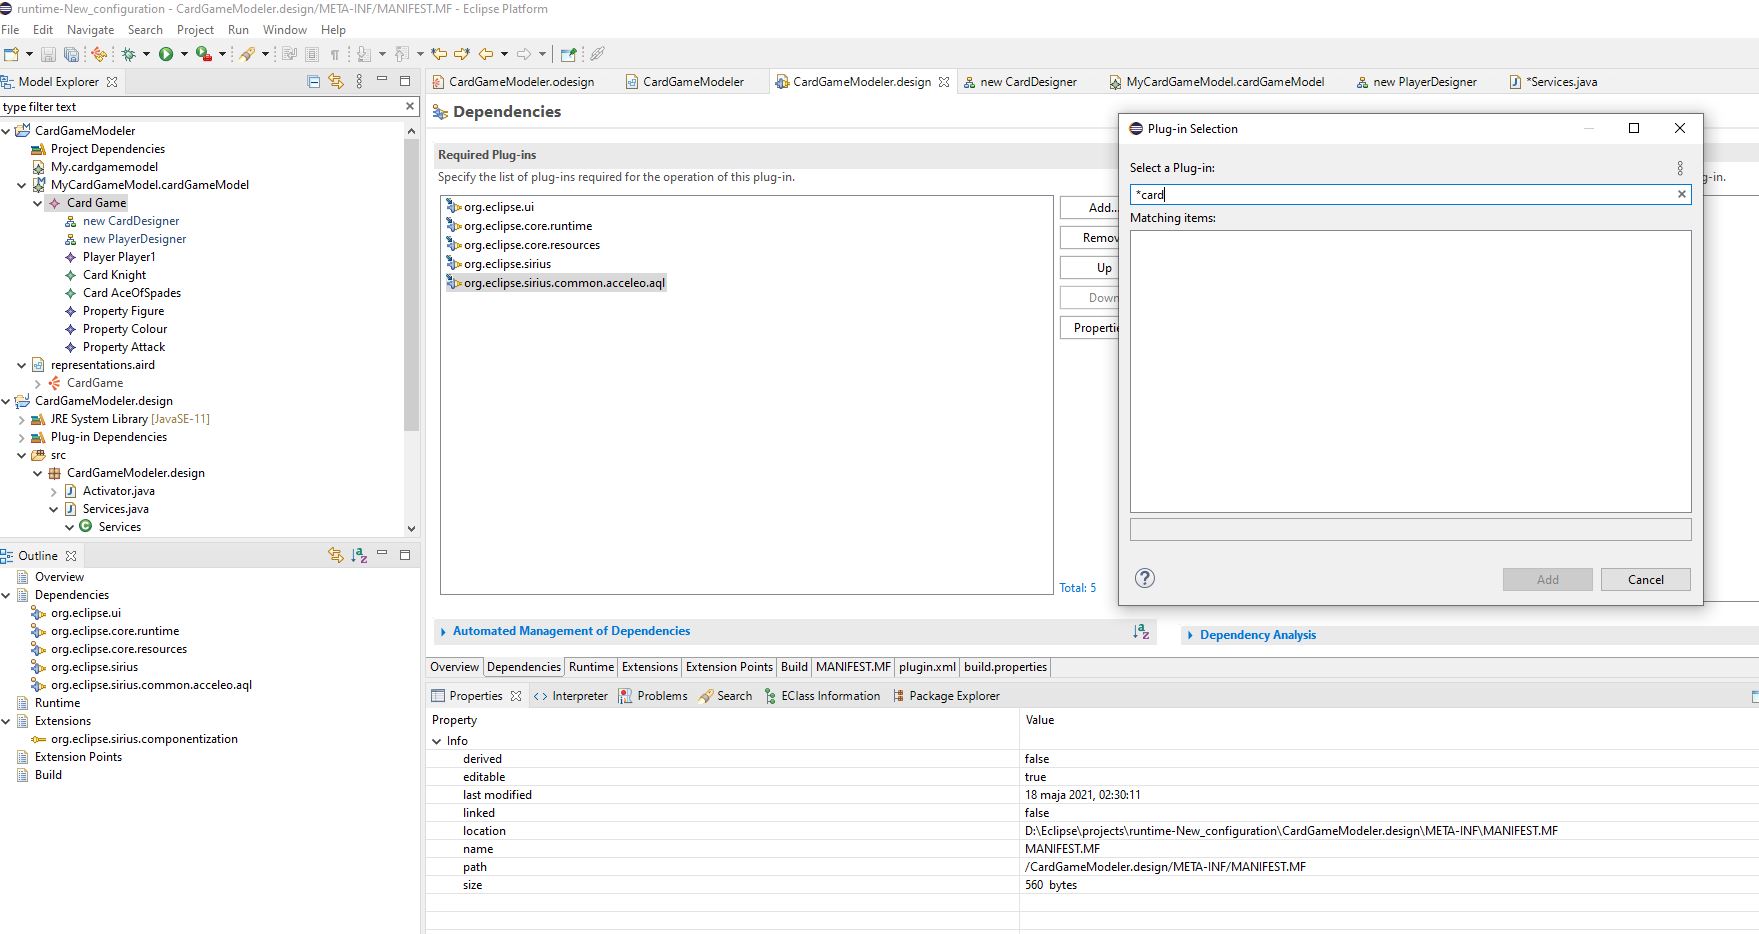Image resolution: width=1759 pixels, height=934 pixels.
Task: Toggle sort plug-ins alphabetically in Dependencies editor
Action: tap(1141, 631)
